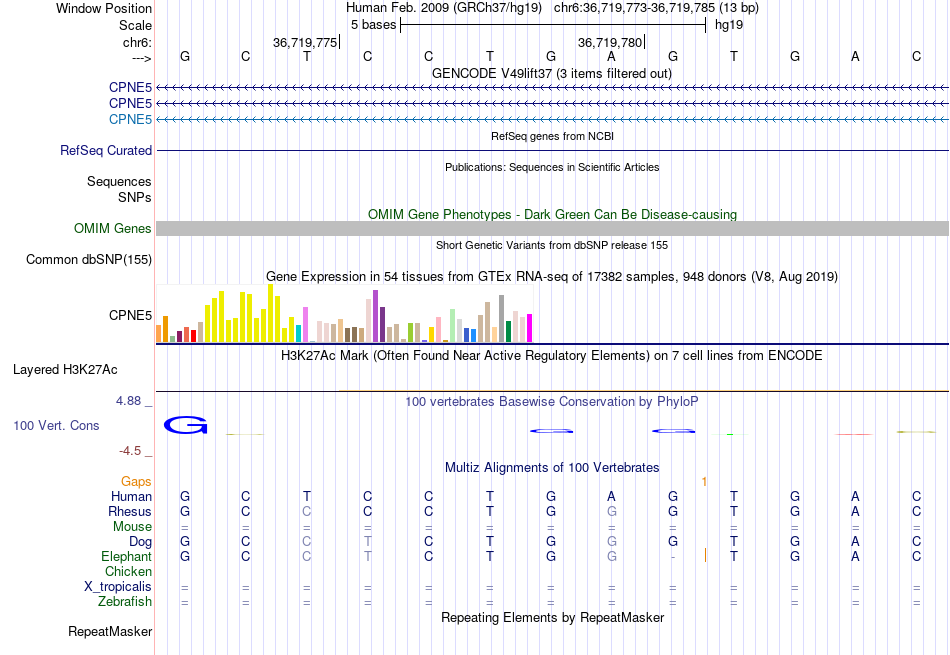Click the orange insertion bar in Elephant row
Screen dimensions: 950x655
point(705,555)
